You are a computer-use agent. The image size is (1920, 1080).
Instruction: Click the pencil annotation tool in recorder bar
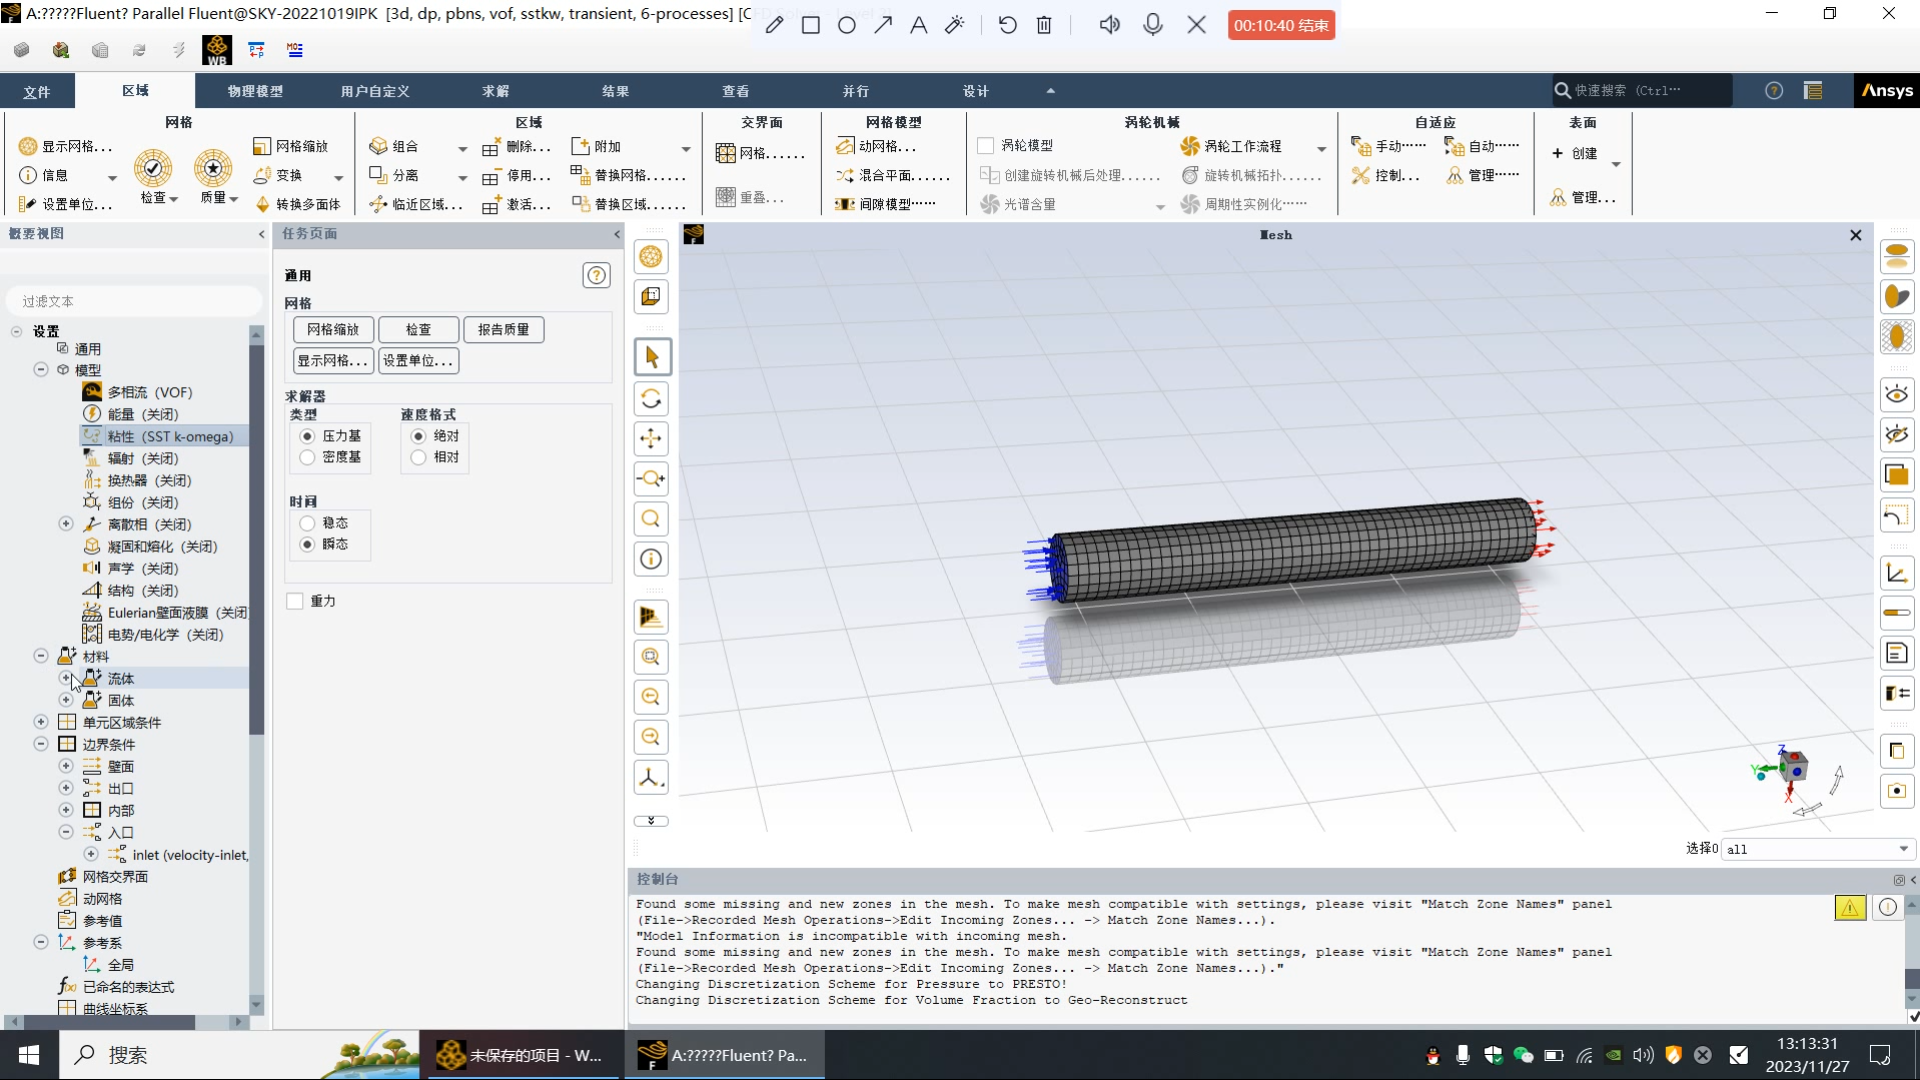[774, 25]
